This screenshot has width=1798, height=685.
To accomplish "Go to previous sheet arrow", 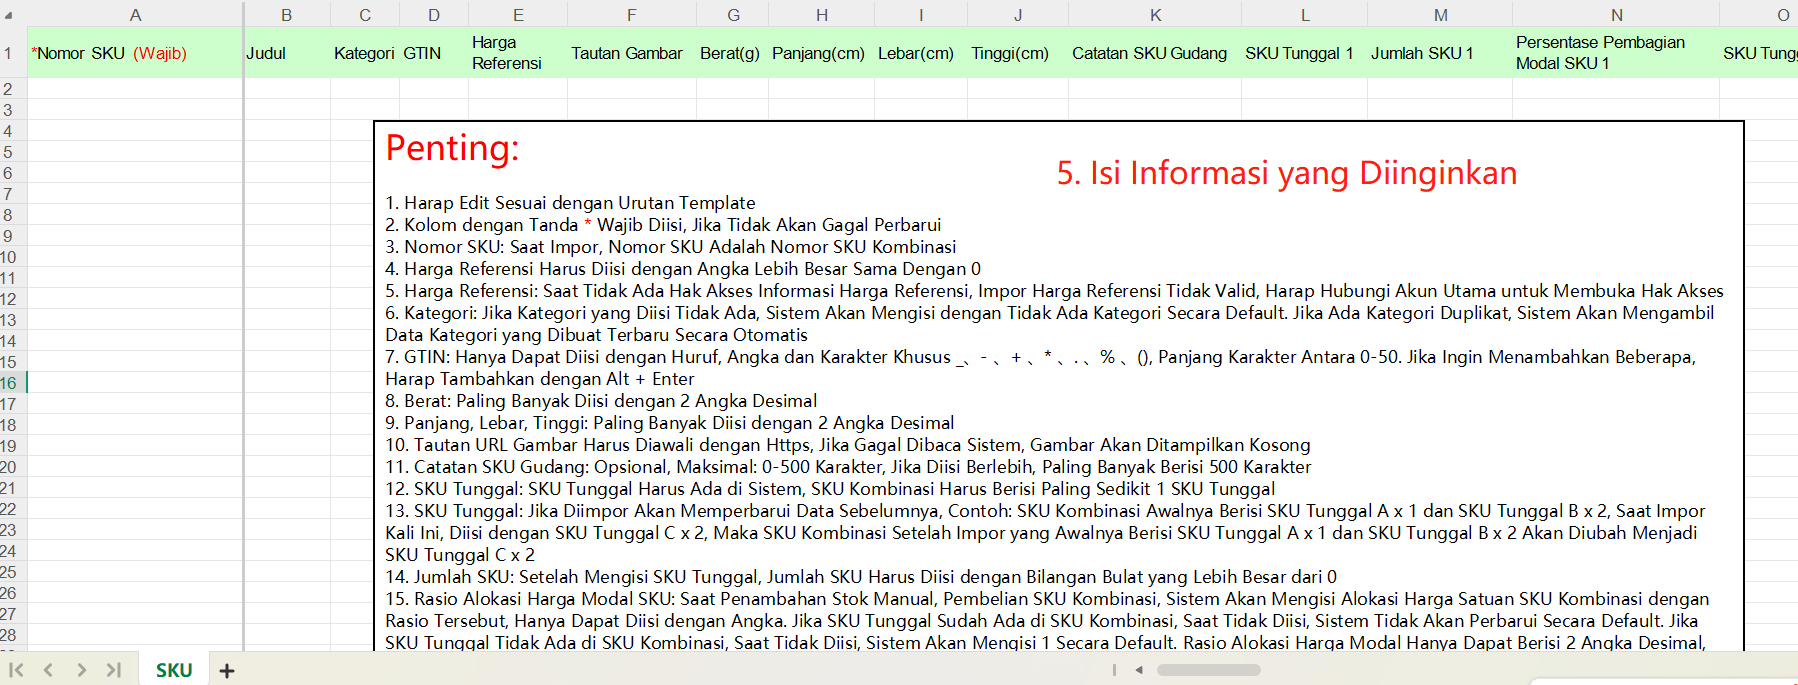I will [48, 670].
